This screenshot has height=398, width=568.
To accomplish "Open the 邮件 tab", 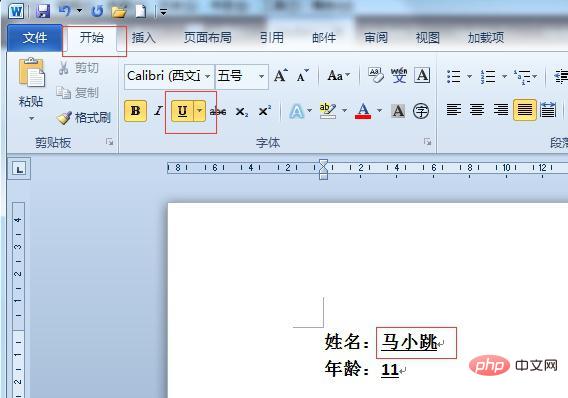I will 324,38.
